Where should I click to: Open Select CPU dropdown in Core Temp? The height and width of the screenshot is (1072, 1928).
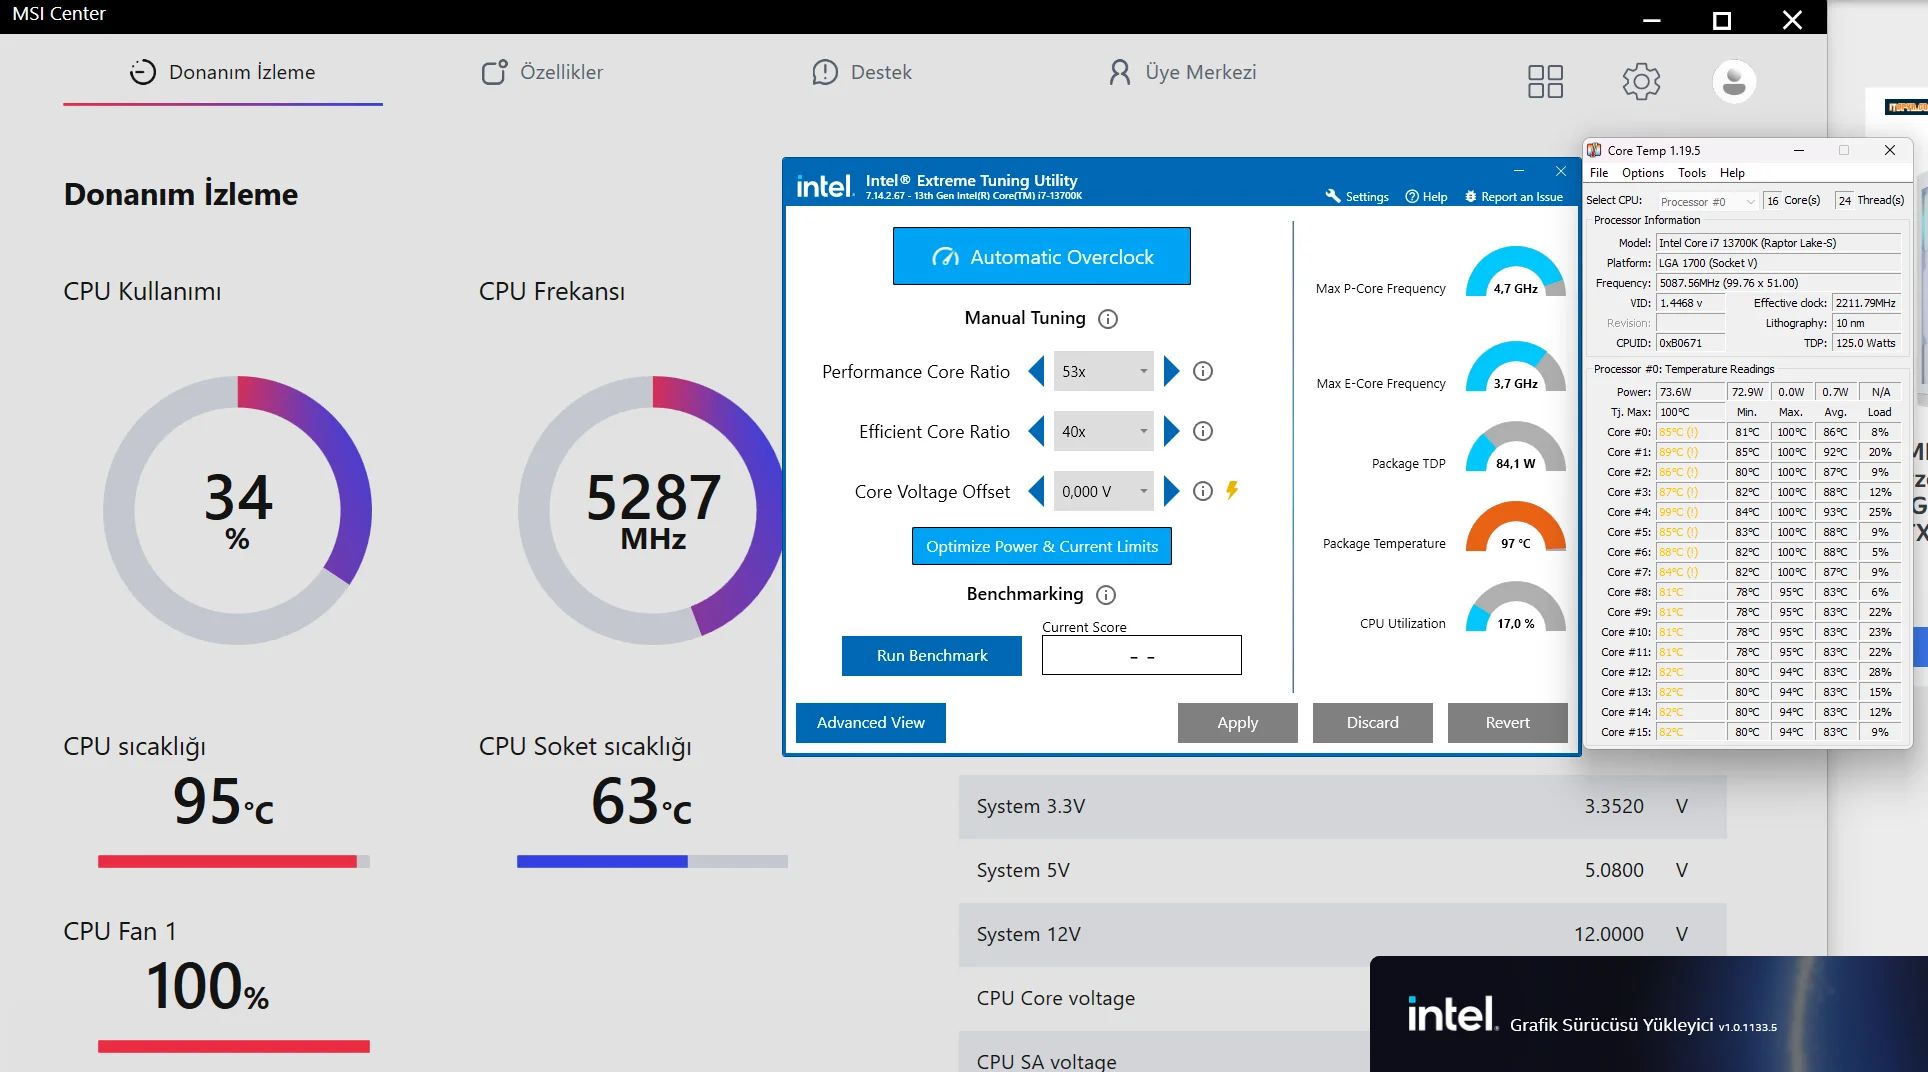pyautogui.click(x=1707, y=201)
